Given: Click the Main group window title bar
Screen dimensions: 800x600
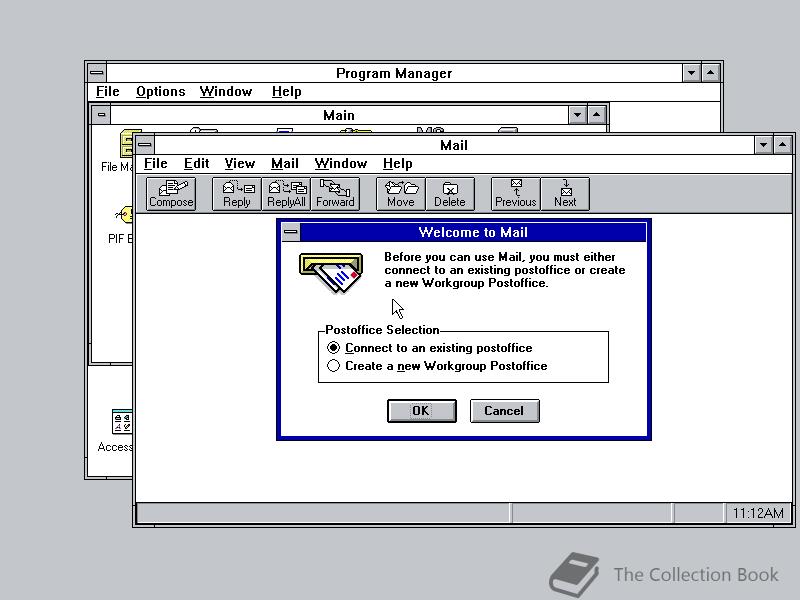Looking at the screenshot, I should coord(339,115).
